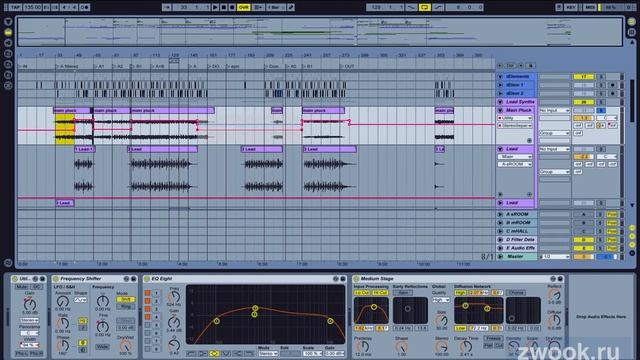Screen dimensions: 640x360
Task: Unfold the A sROOM return track
Action: coord(500,214)
